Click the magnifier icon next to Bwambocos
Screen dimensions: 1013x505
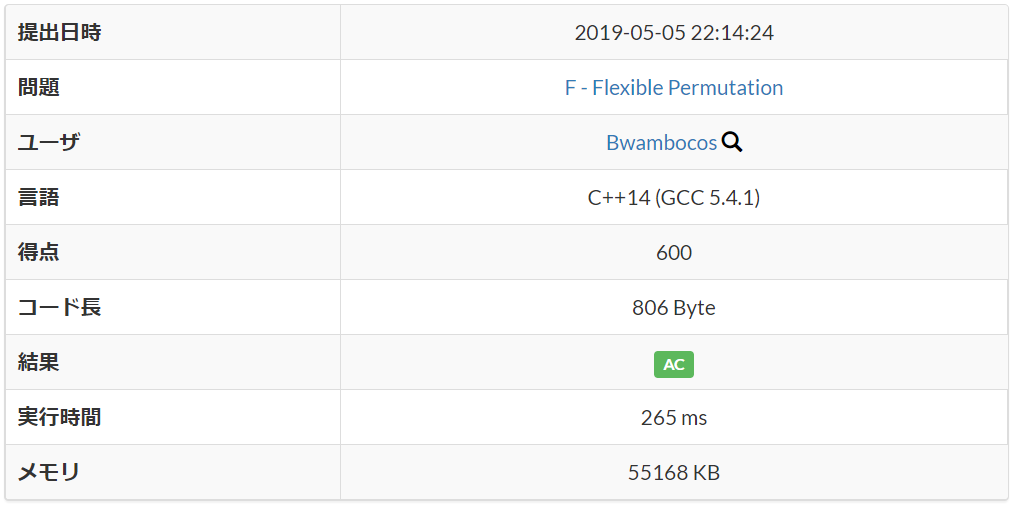[732, 142]
